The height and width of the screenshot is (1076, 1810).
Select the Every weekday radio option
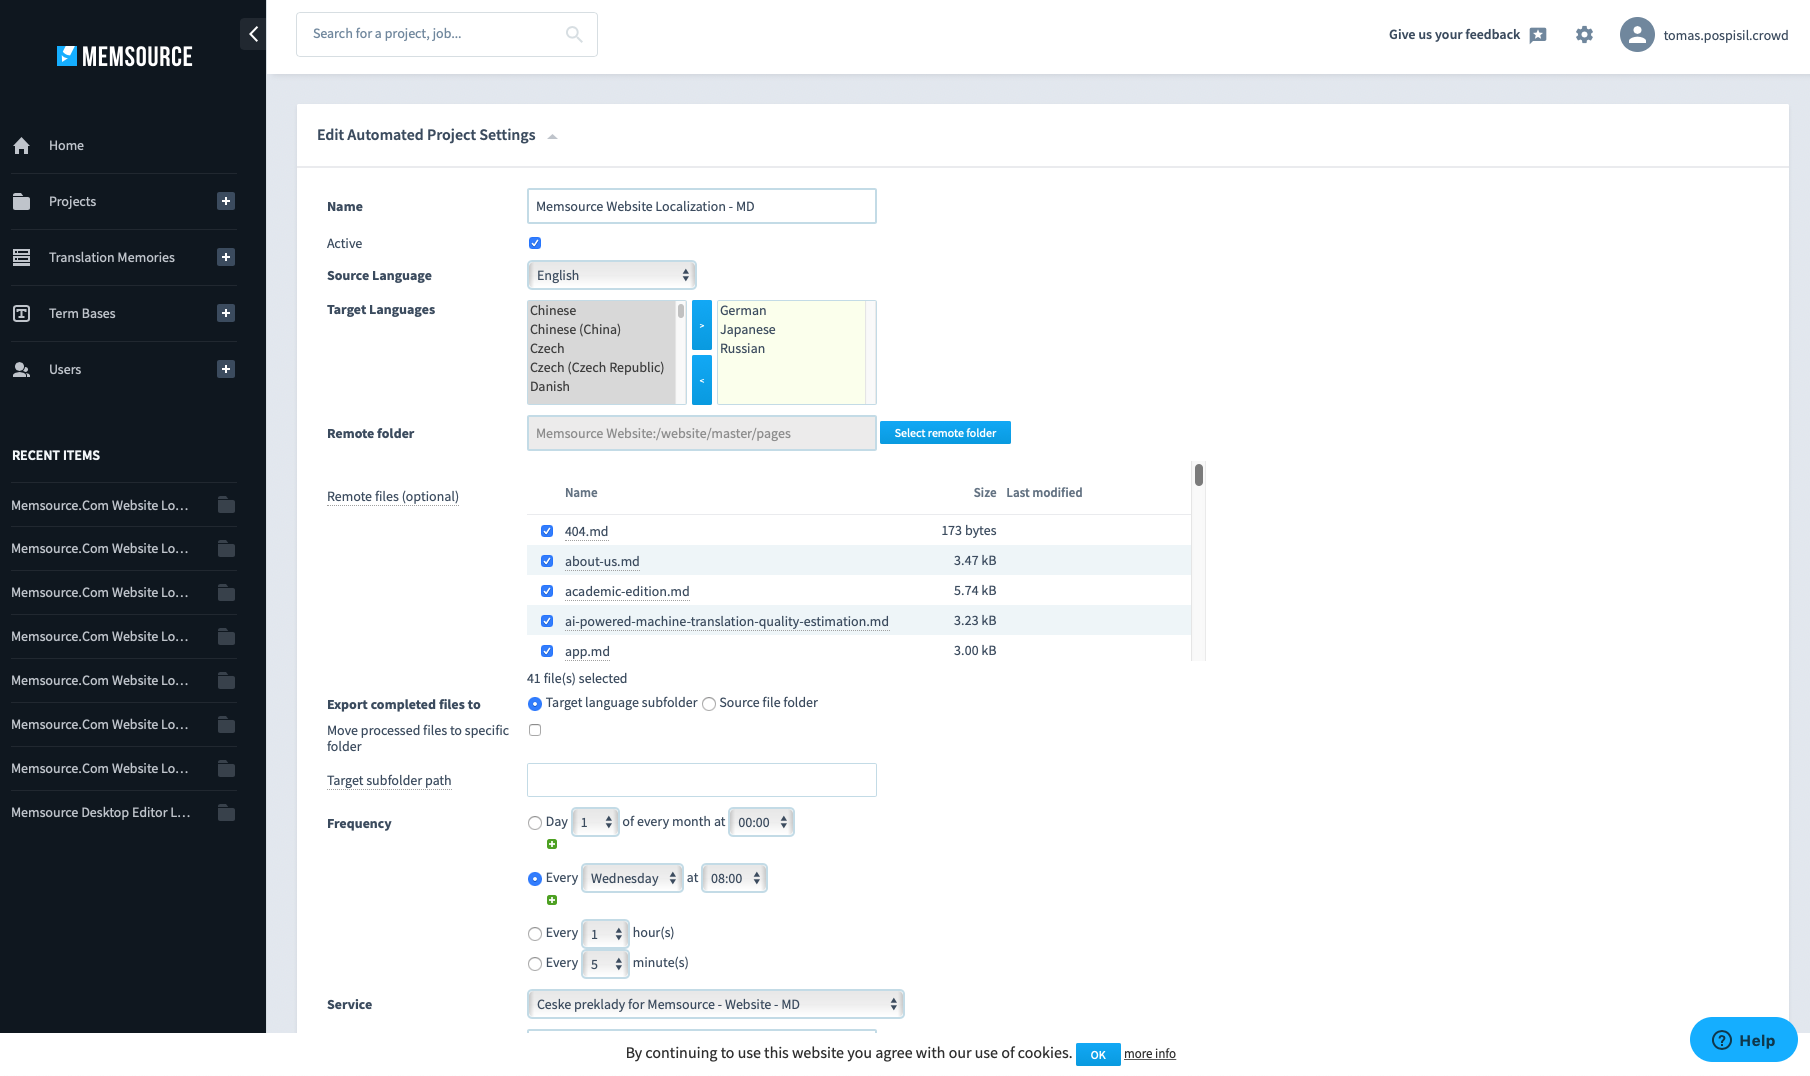(x=535, y=879)
